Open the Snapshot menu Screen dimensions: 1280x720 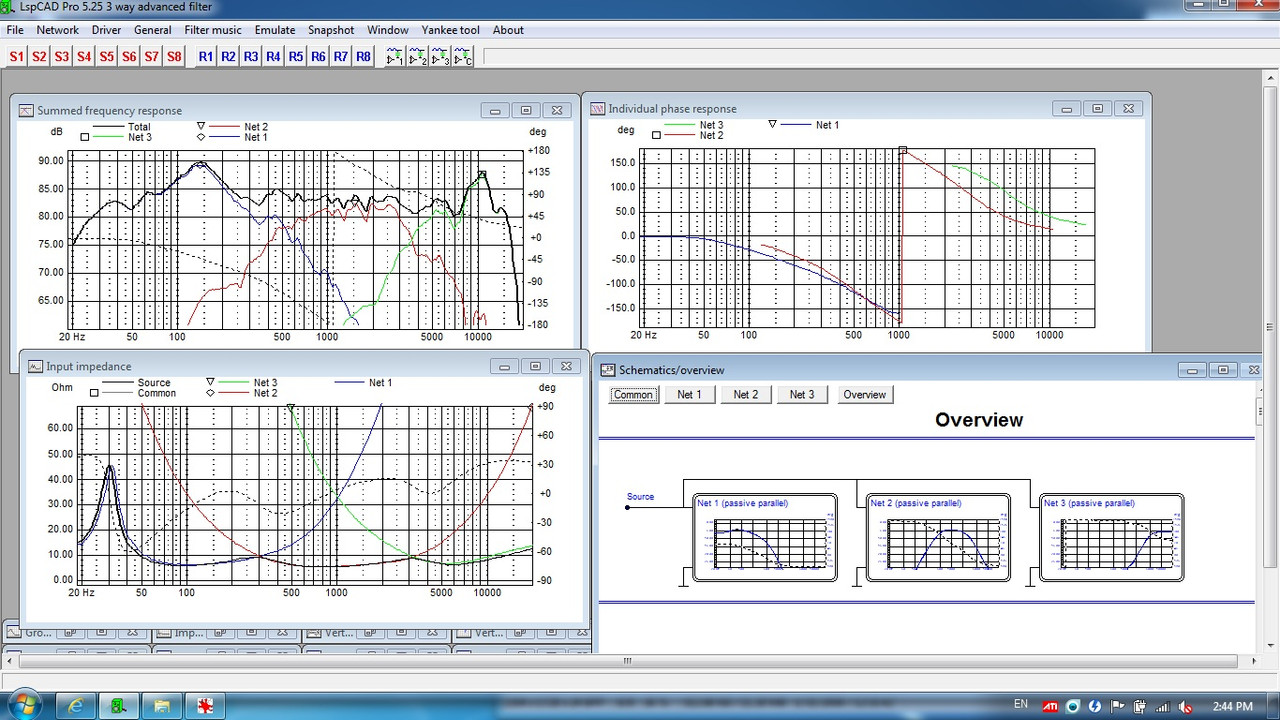point(331,30)
